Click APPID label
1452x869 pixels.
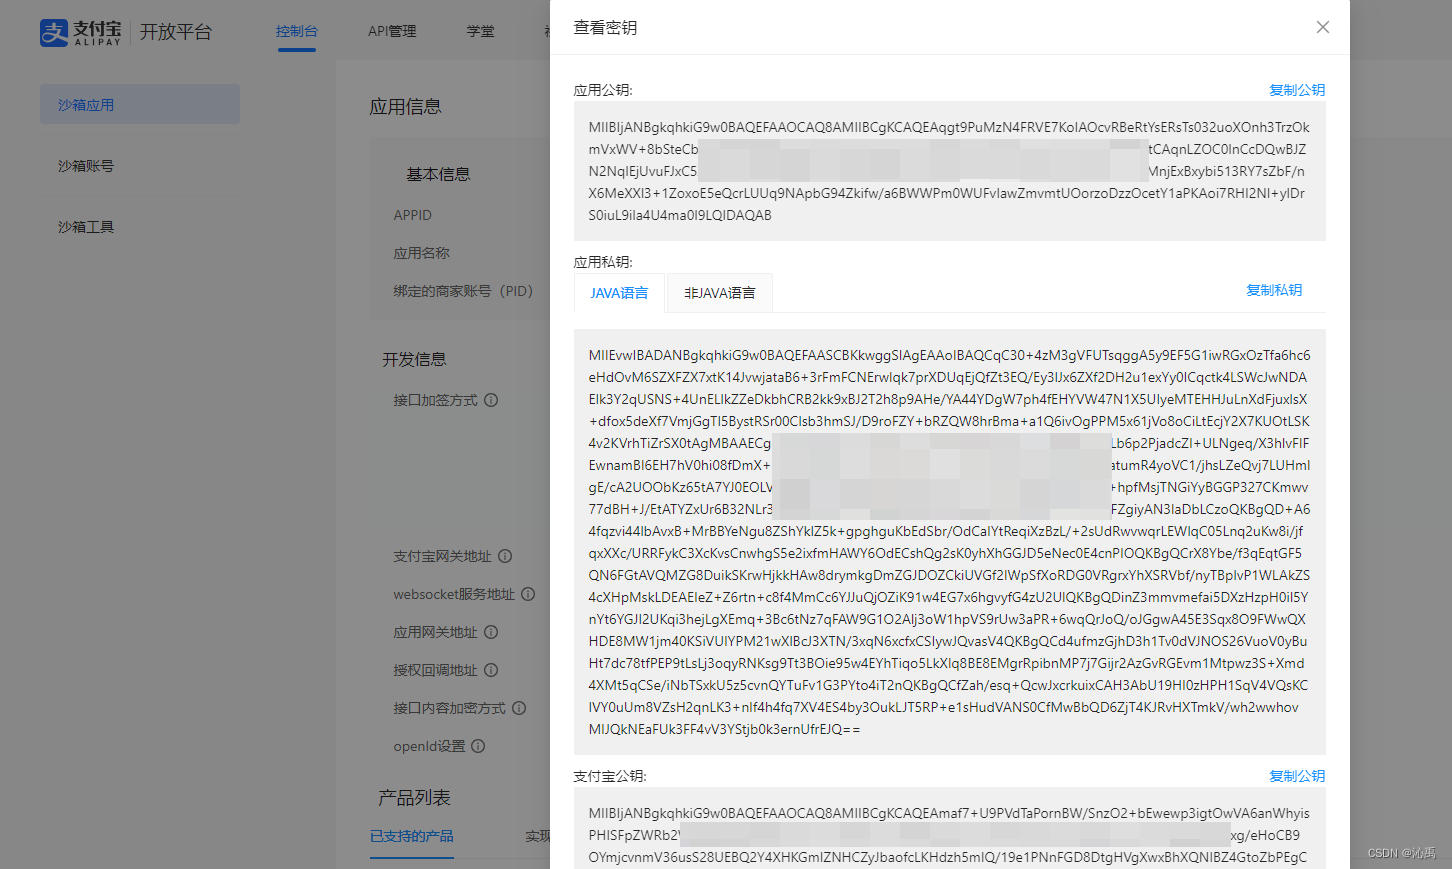(x=413, y=215)
